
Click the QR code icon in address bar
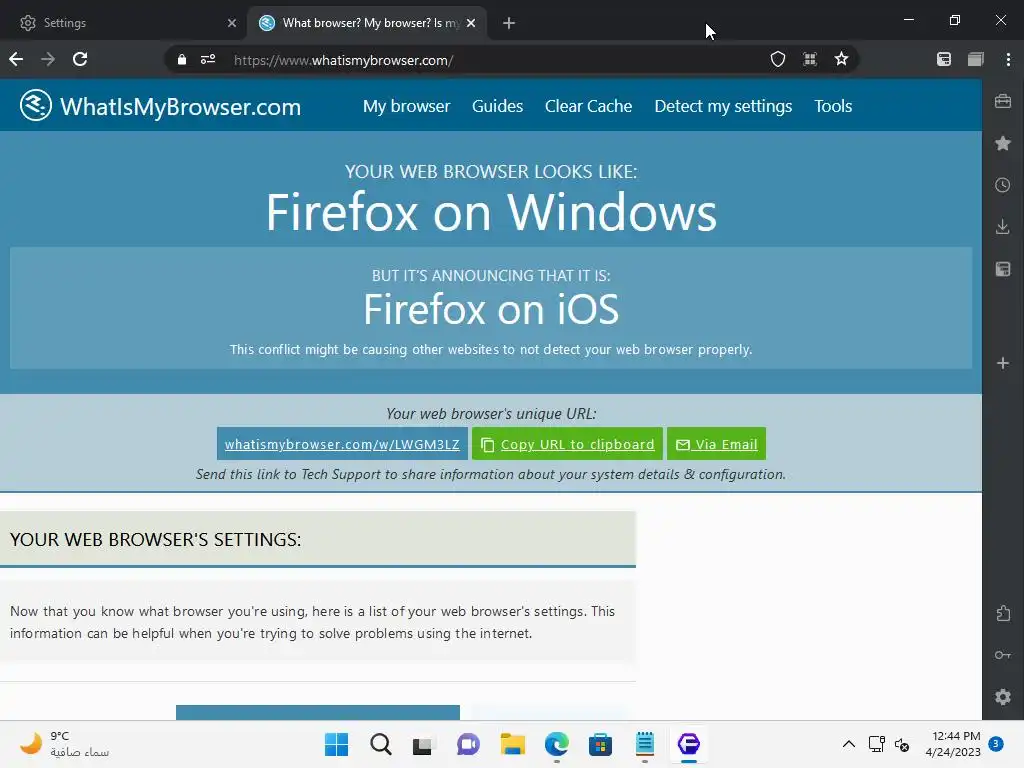point(810,59)
